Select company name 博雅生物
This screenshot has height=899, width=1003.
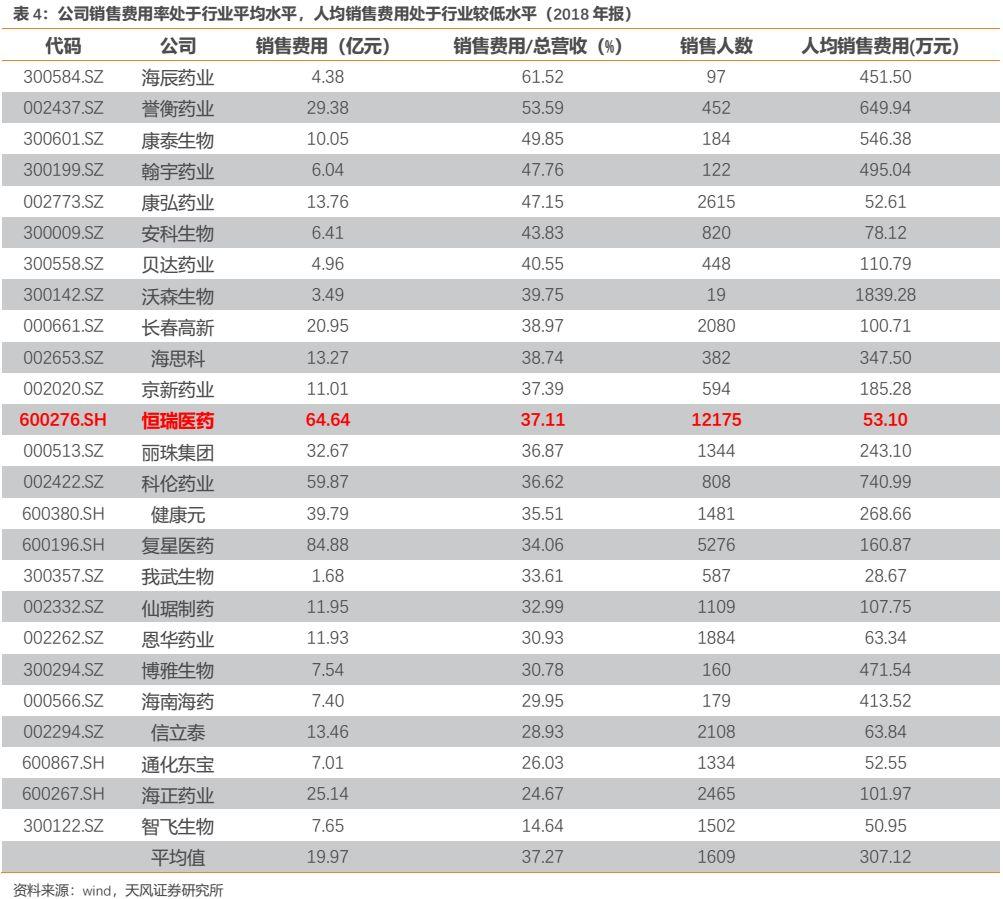point(178,670)
